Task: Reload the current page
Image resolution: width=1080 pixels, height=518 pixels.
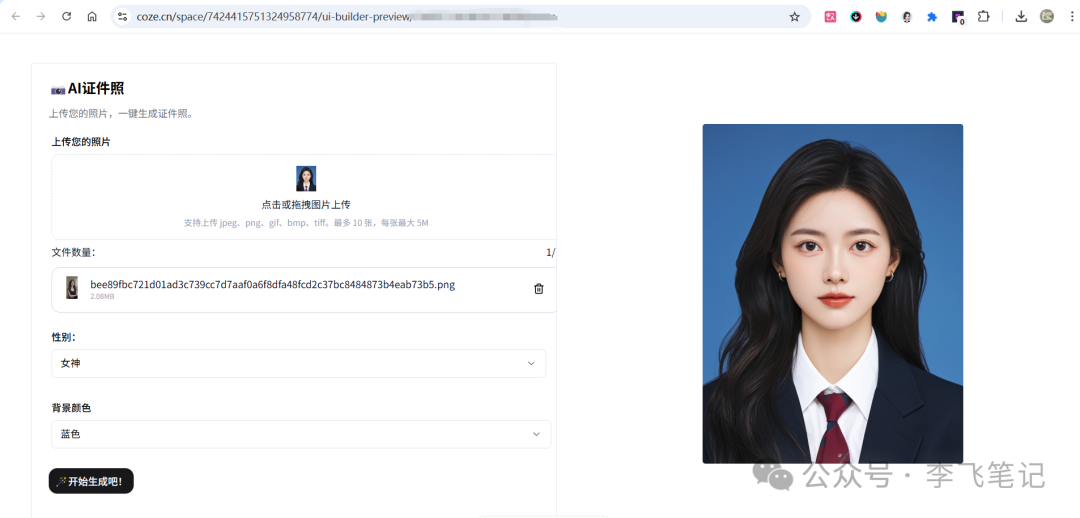Action: tap(66, 16)
